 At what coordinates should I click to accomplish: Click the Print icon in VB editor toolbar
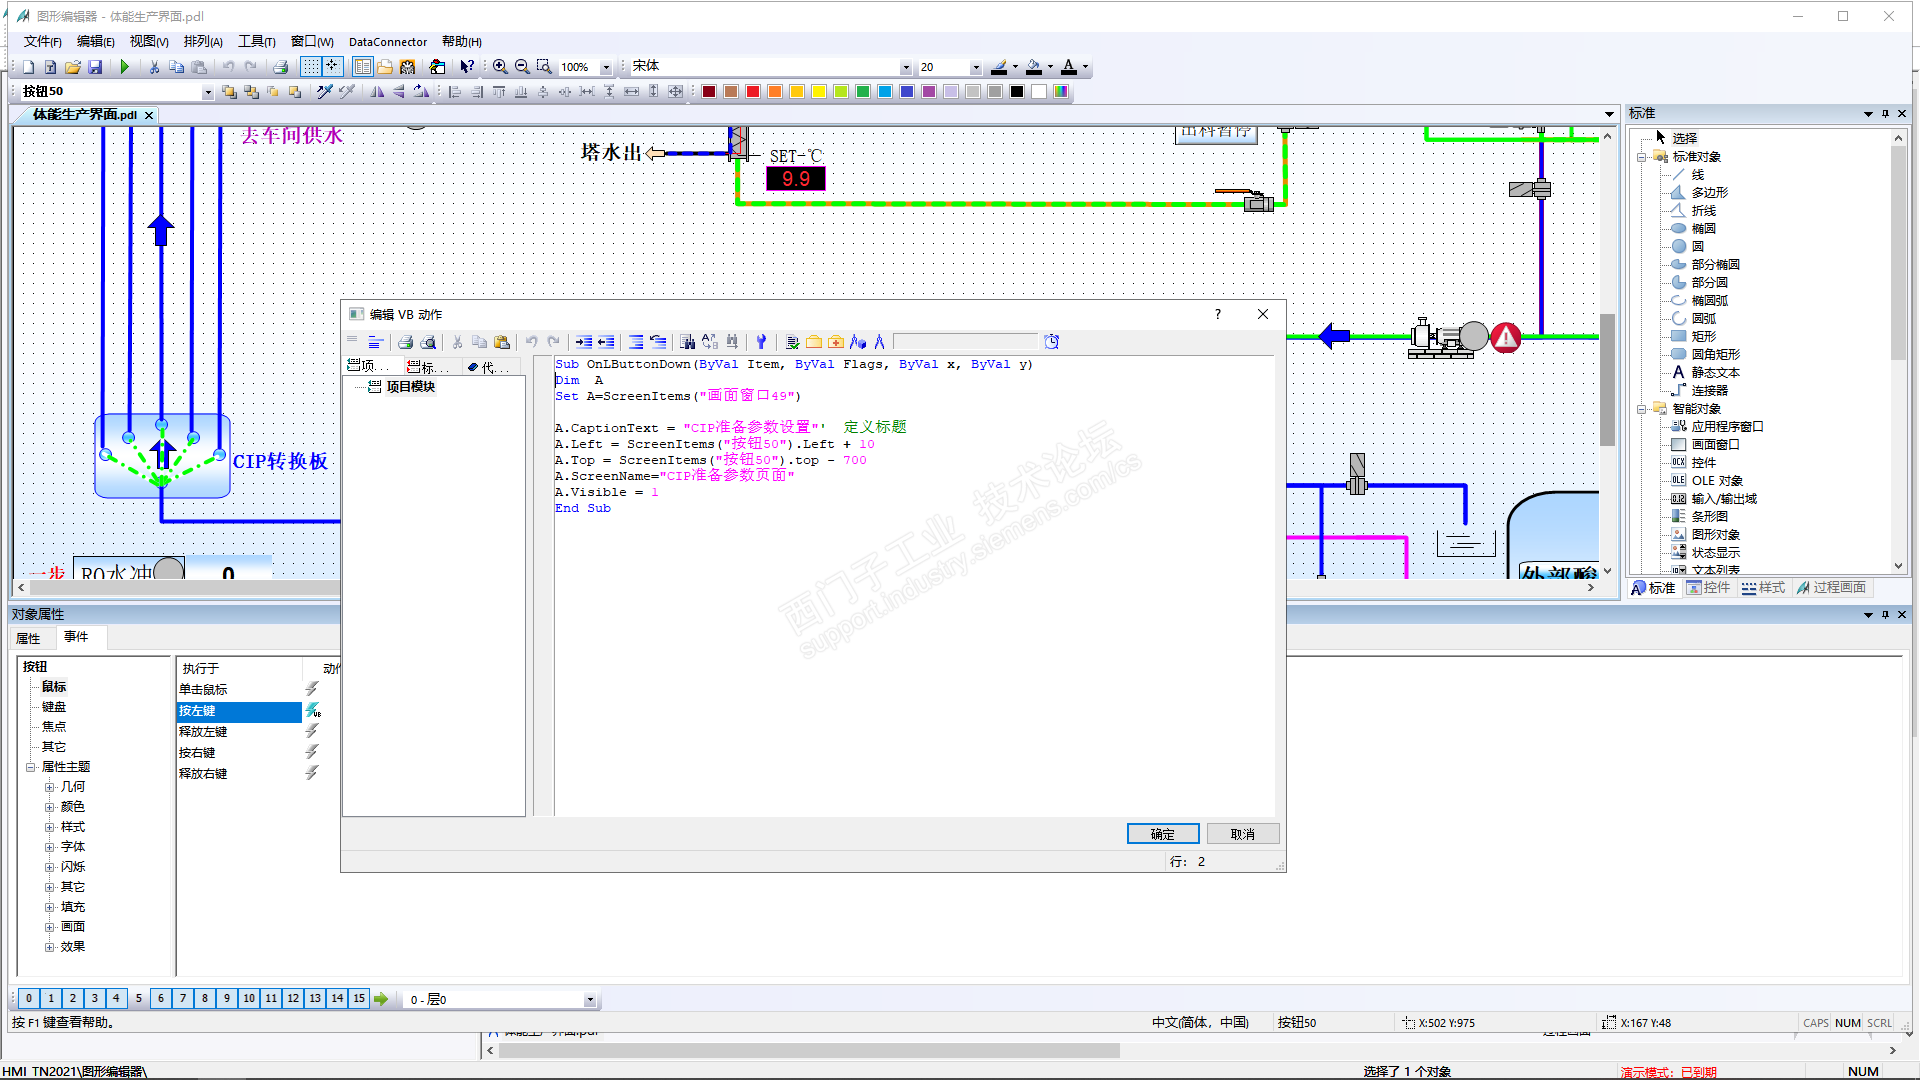point(405,342)
